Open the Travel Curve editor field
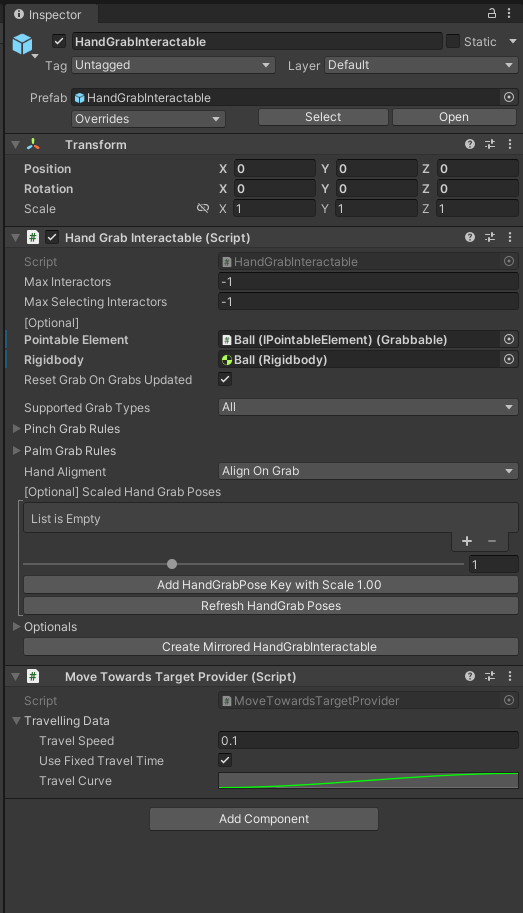523x913 pixels. [x=368, y=780]
